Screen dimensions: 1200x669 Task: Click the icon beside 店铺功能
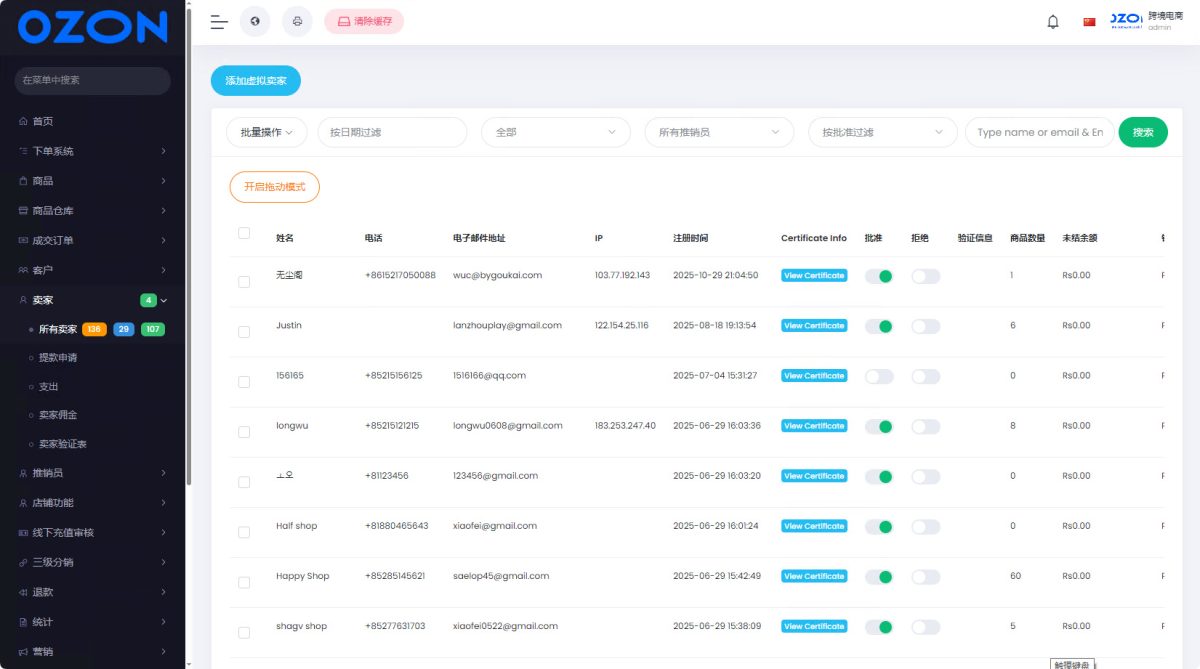(23, 503)
